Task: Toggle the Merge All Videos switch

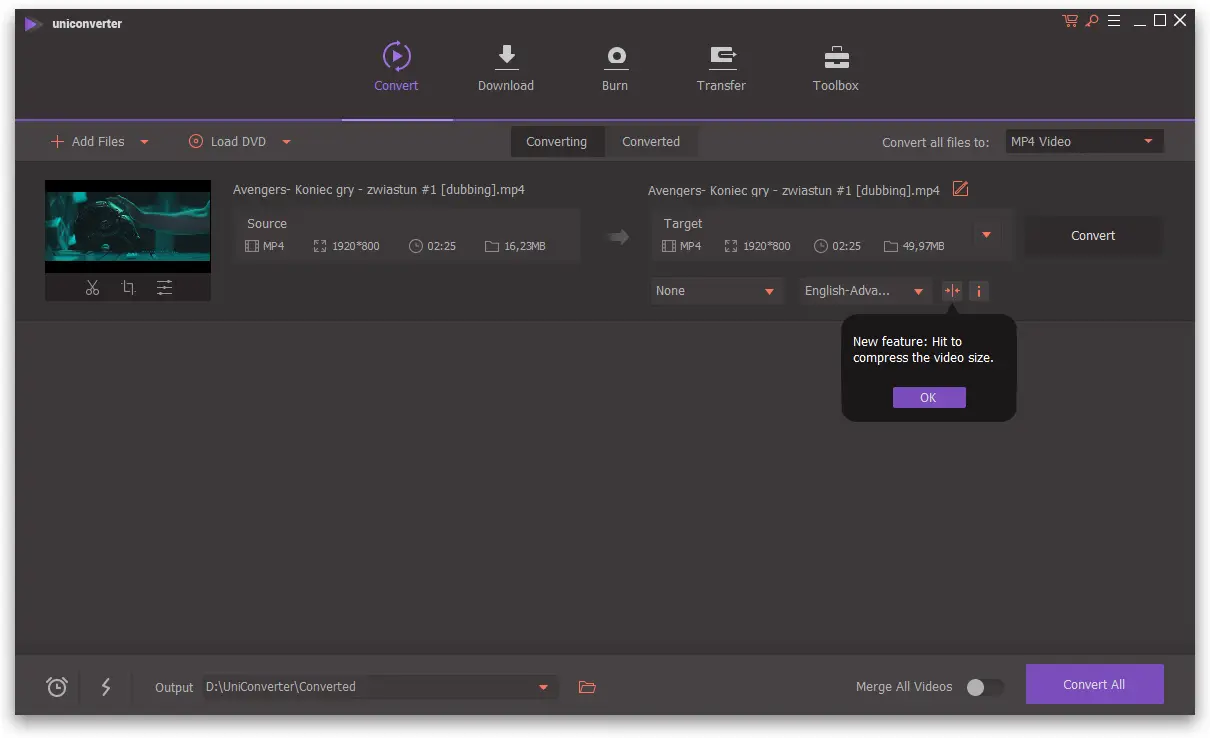Action: click(984, 687)
